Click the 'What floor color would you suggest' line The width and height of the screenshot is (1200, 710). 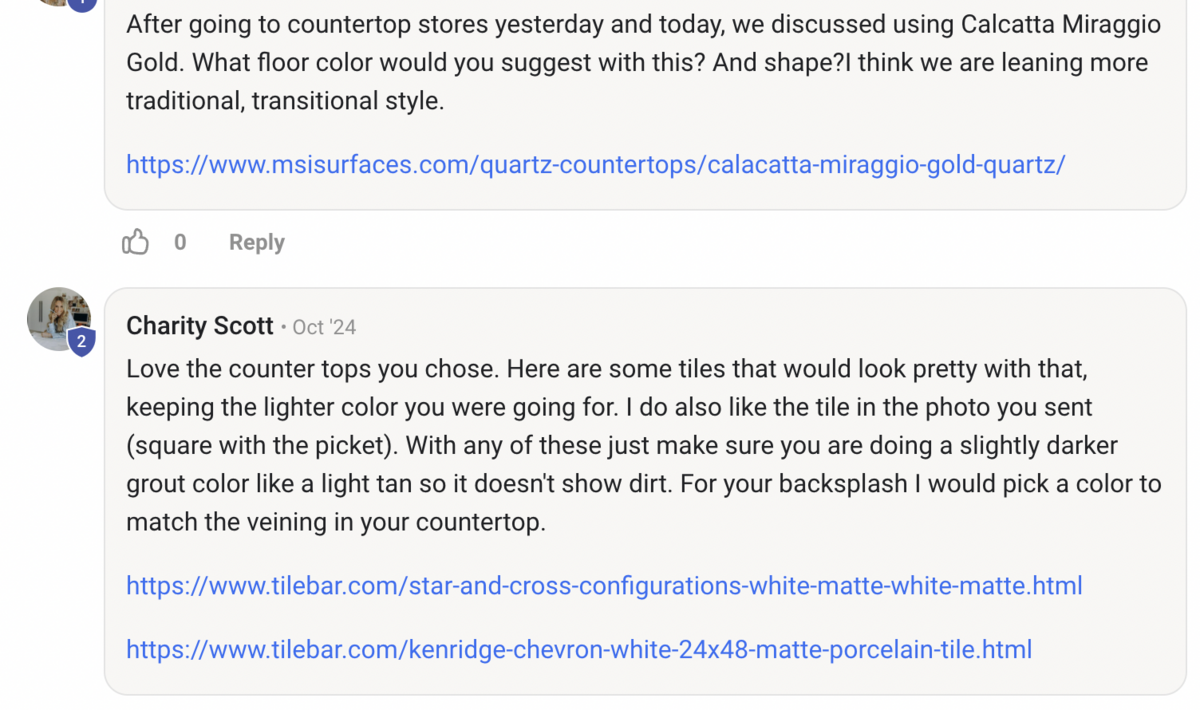[x=637, y=62]
